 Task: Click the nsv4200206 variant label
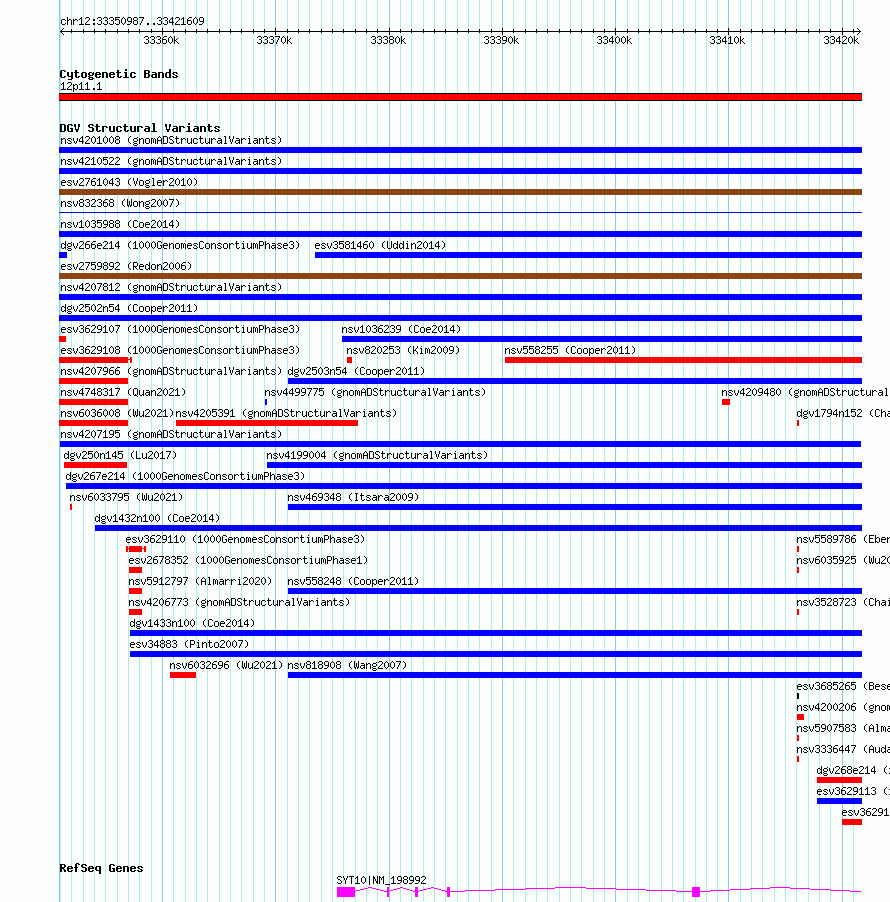click(843, 707)
